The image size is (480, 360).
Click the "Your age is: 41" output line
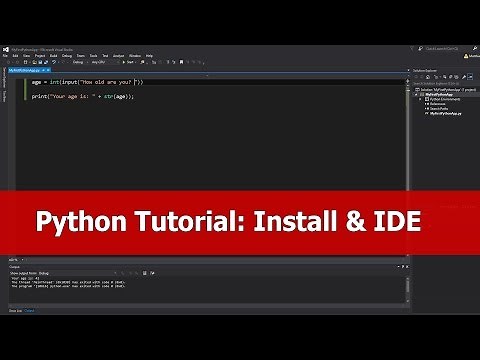click(x=26, y=278)
